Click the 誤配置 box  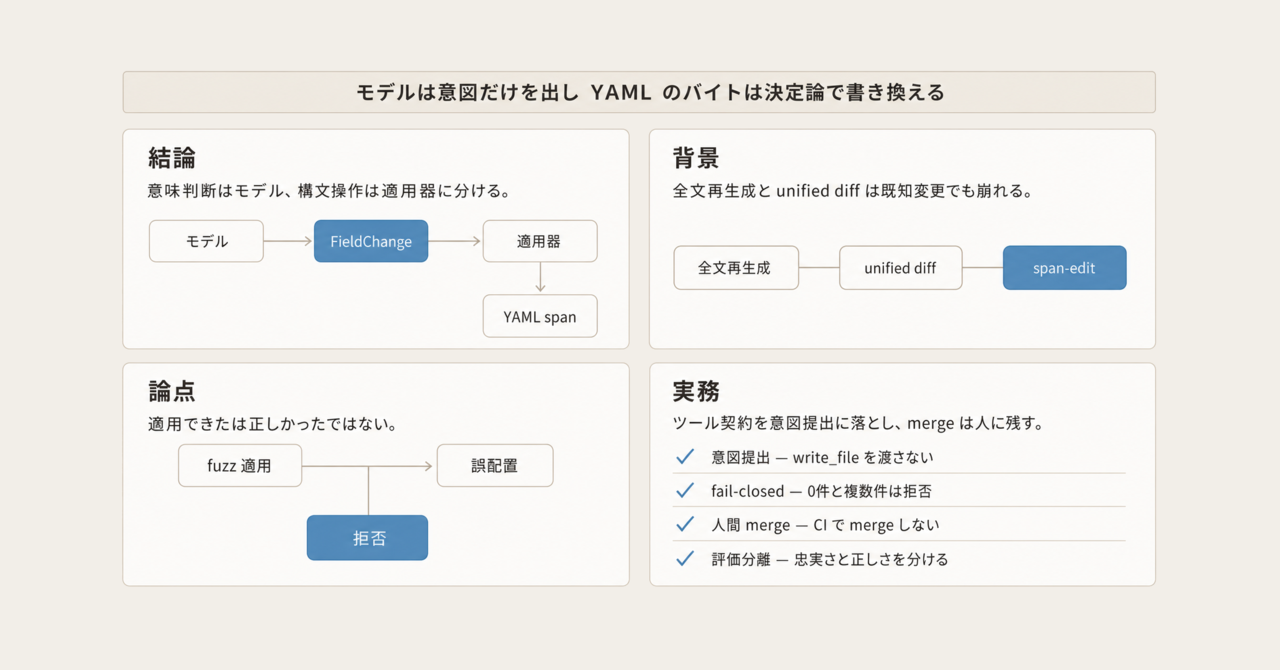495,466
